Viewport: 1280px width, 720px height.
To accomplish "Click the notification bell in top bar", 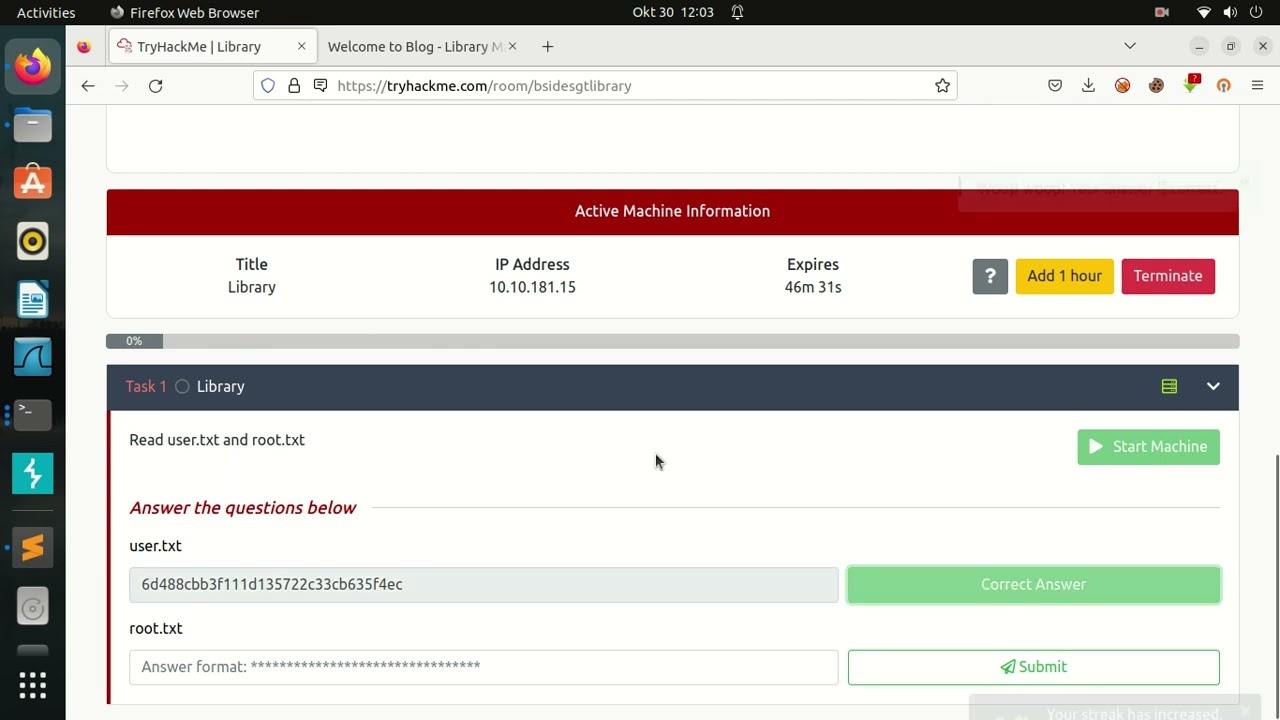I will click(737, 13).
